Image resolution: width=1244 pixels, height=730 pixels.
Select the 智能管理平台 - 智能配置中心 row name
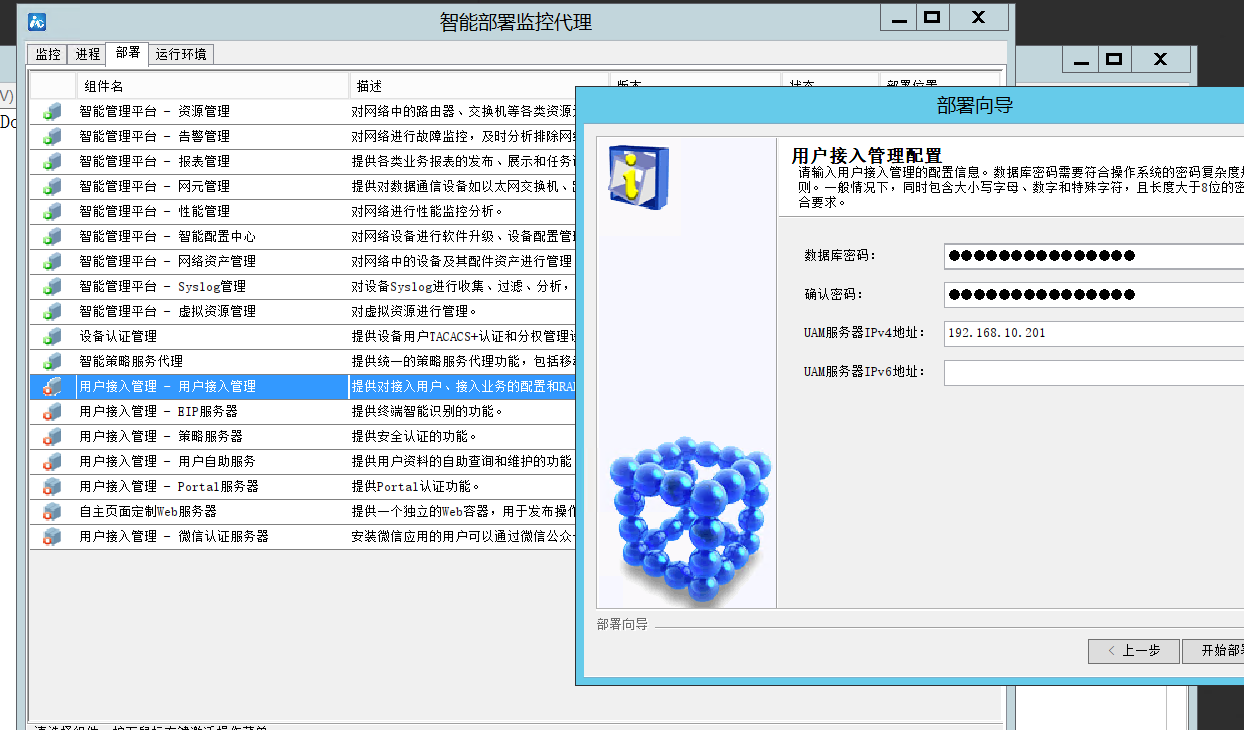click(167, 236)
